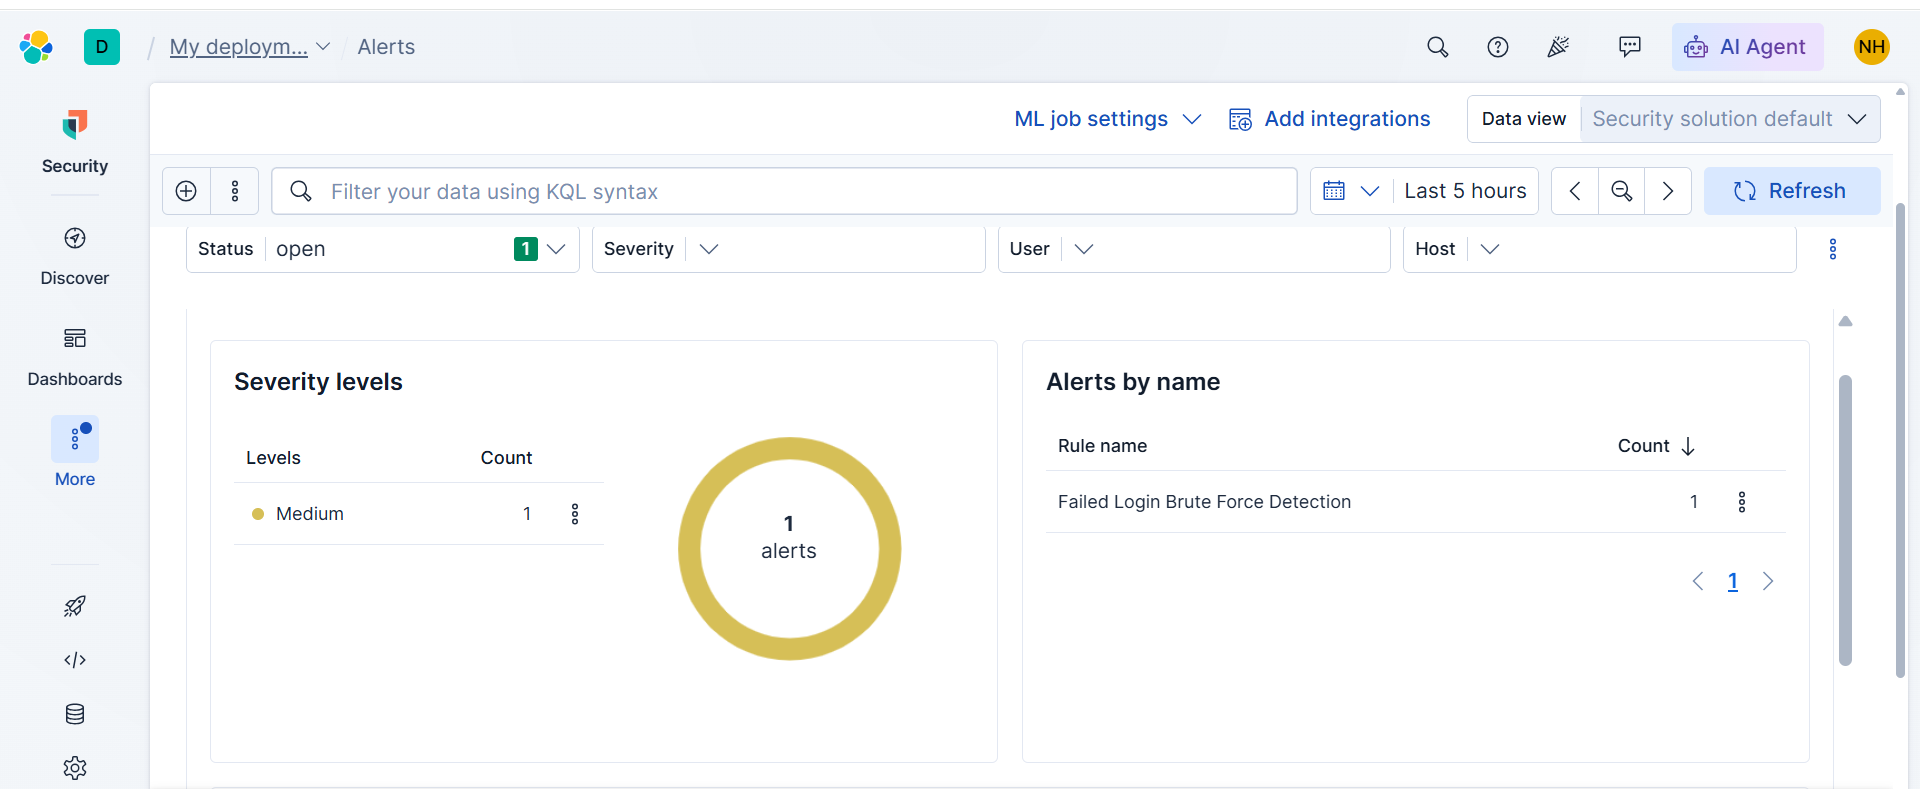Screen dimensions: 1920x789
Task: Open developer tools code icon
Action: (75, 660)
